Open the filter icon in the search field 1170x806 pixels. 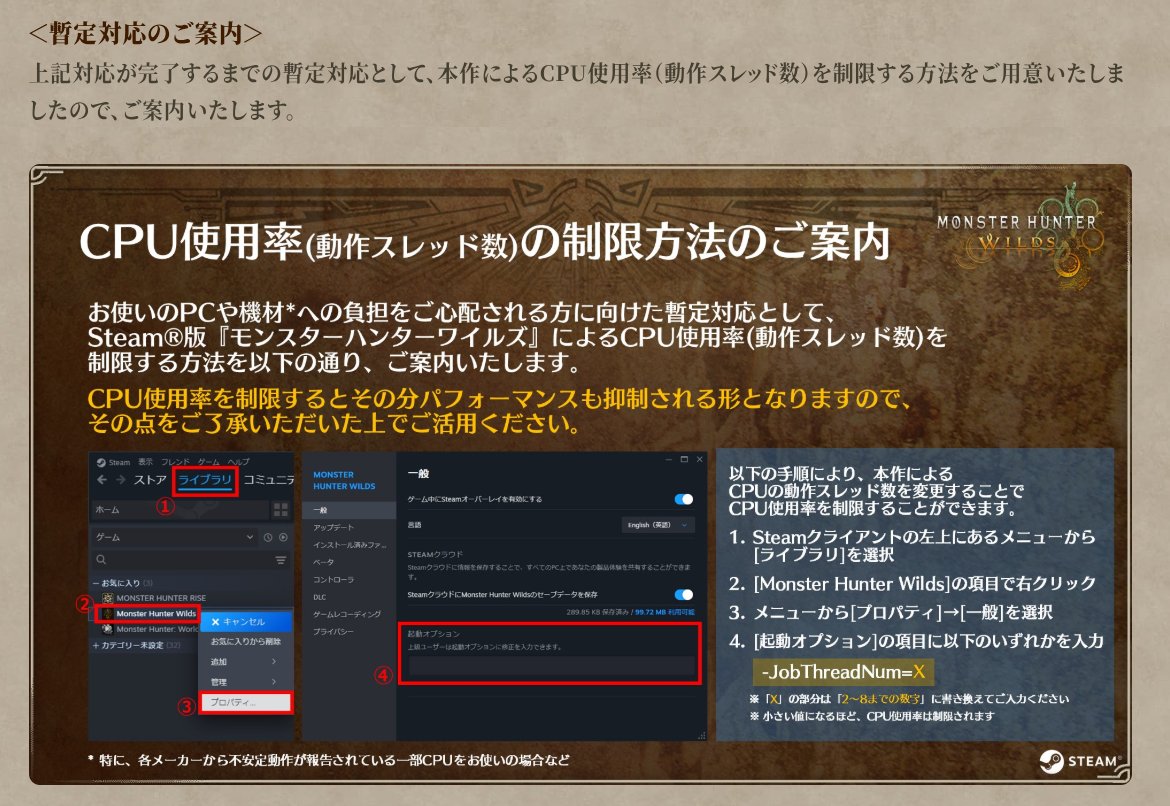280,560
